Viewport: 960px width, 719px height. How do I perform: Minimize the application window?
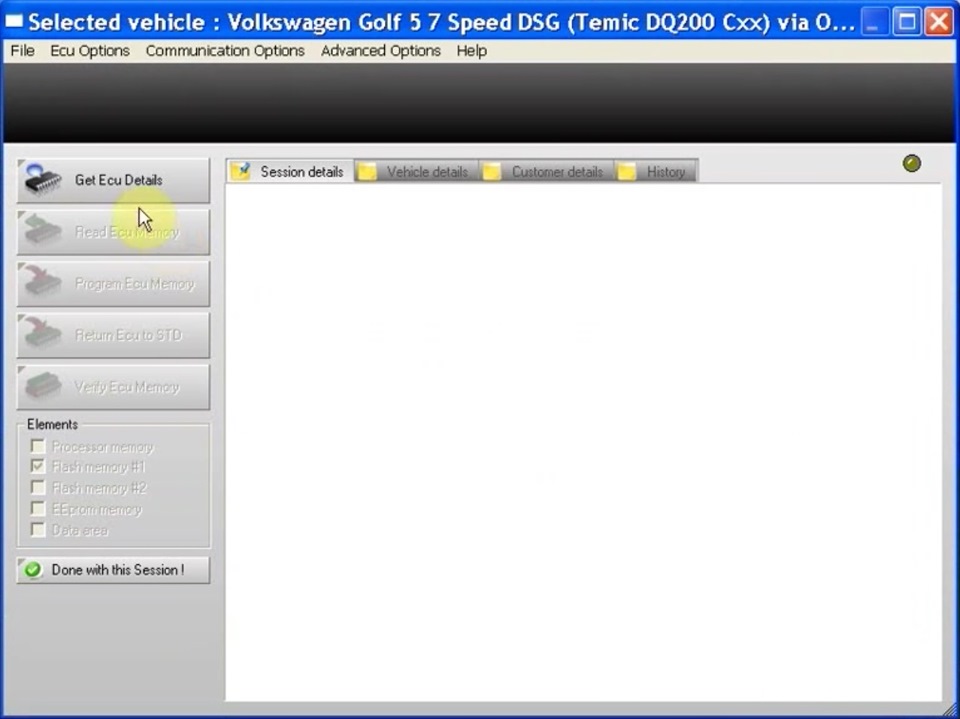tap(874, 23)
